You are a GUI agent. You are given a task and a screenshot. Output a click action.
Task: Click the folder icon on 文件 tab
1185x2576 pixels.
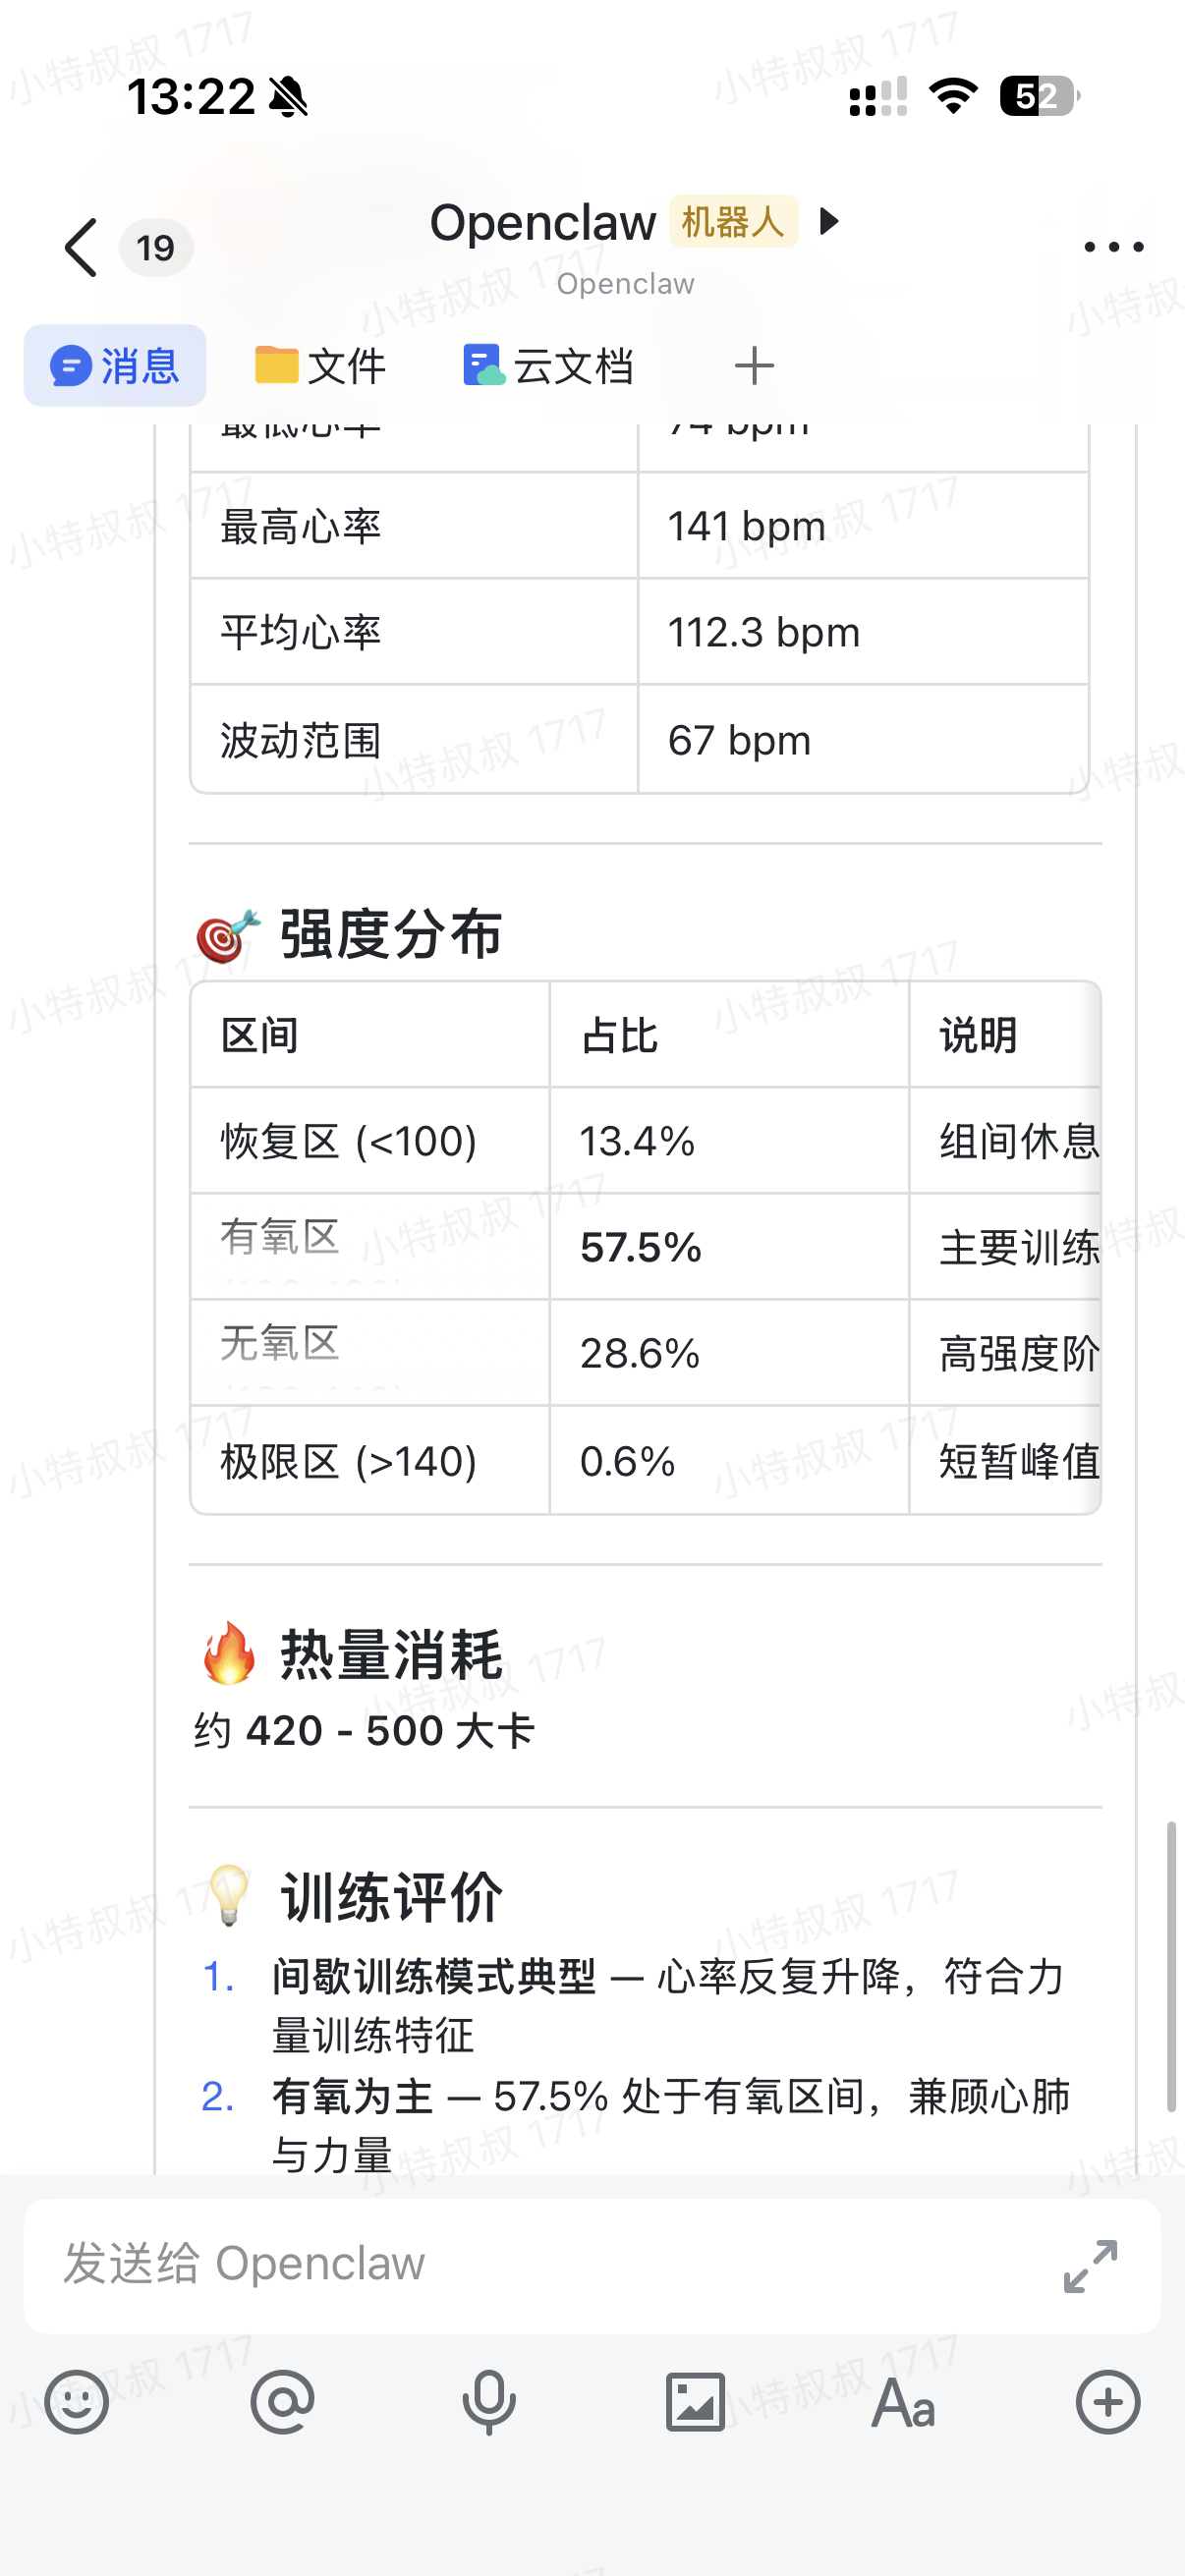[x=278, y=365]
